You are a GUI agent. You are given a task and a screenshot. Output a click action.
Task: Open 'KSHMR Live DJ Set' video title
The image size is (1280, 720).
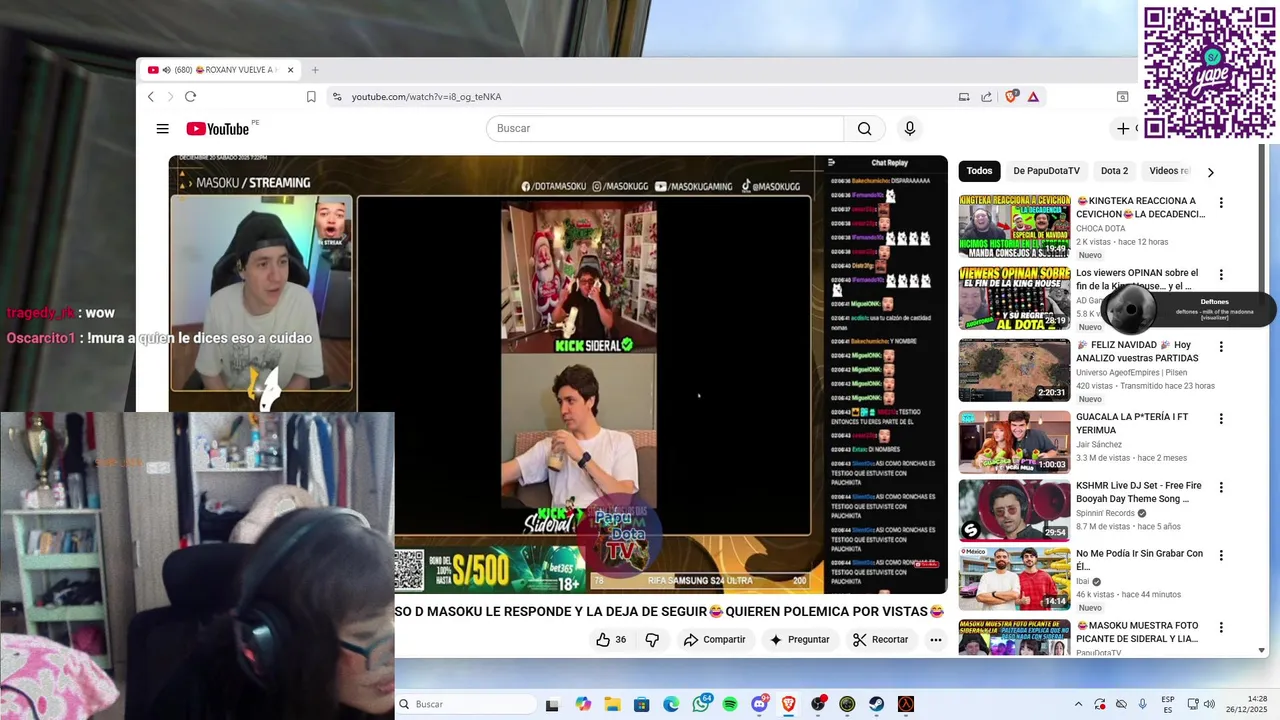[1138, 492]
